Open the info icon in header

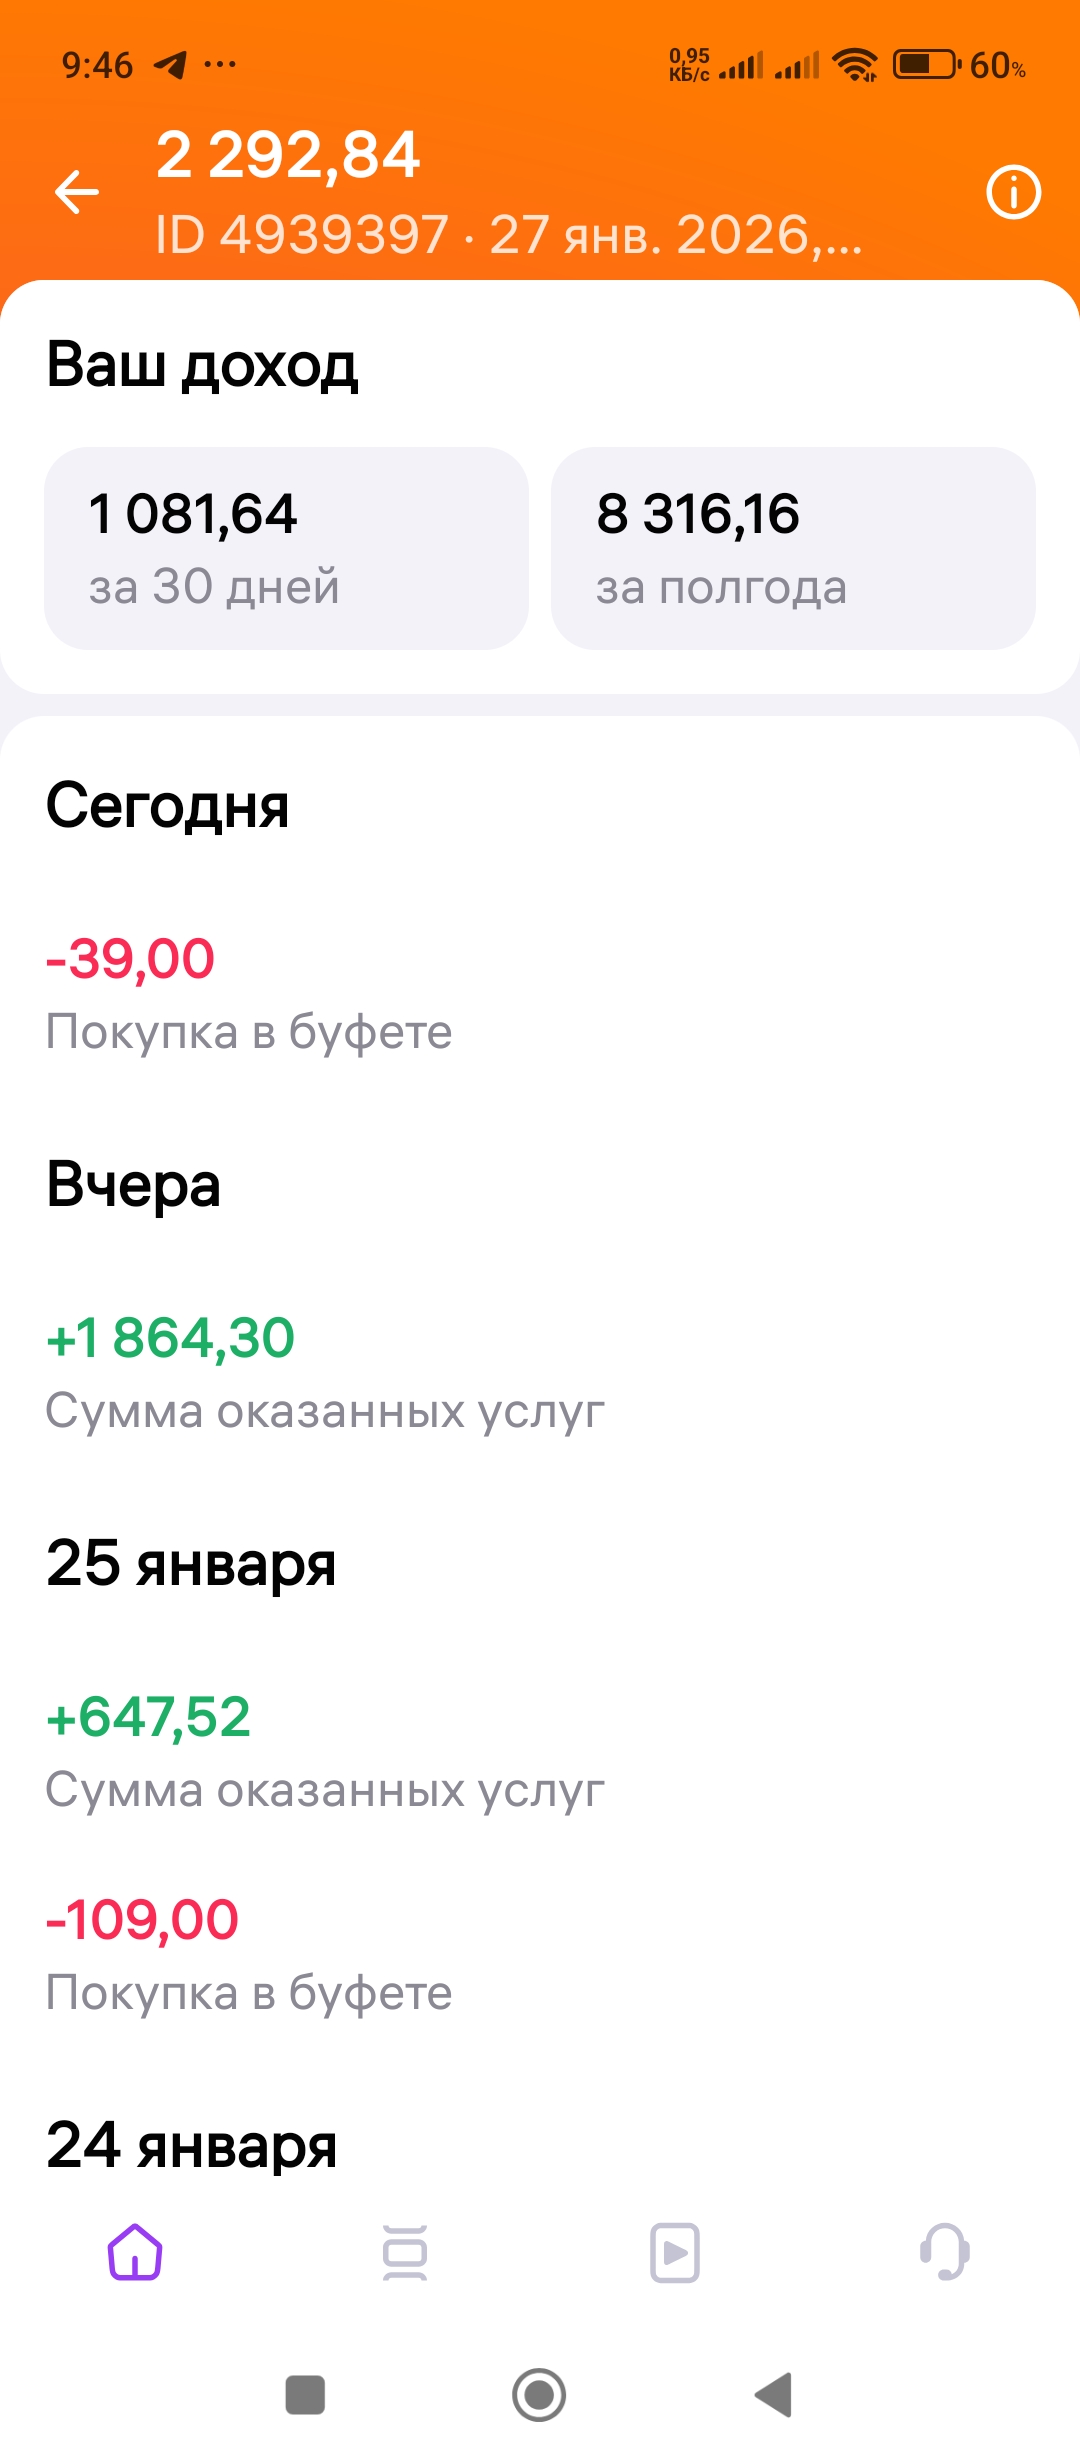pyautogui.click(x=1013, y=192)
